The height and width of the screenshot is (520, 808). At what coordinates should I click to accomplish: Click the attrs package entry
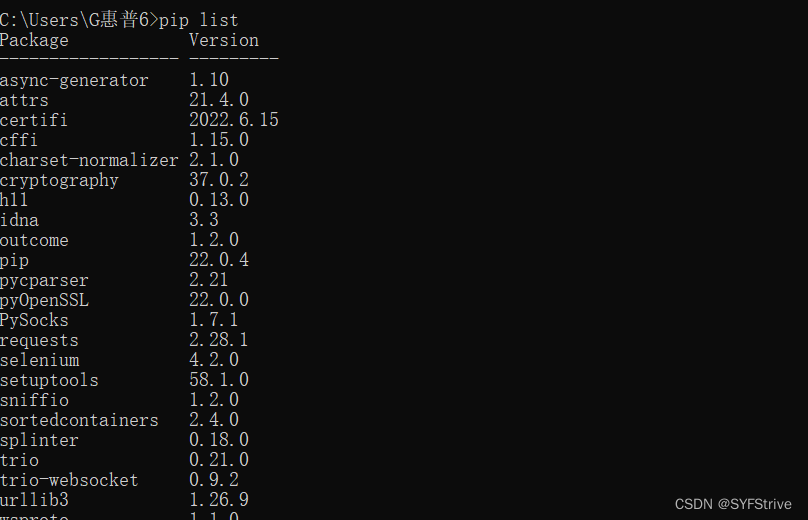24,100
